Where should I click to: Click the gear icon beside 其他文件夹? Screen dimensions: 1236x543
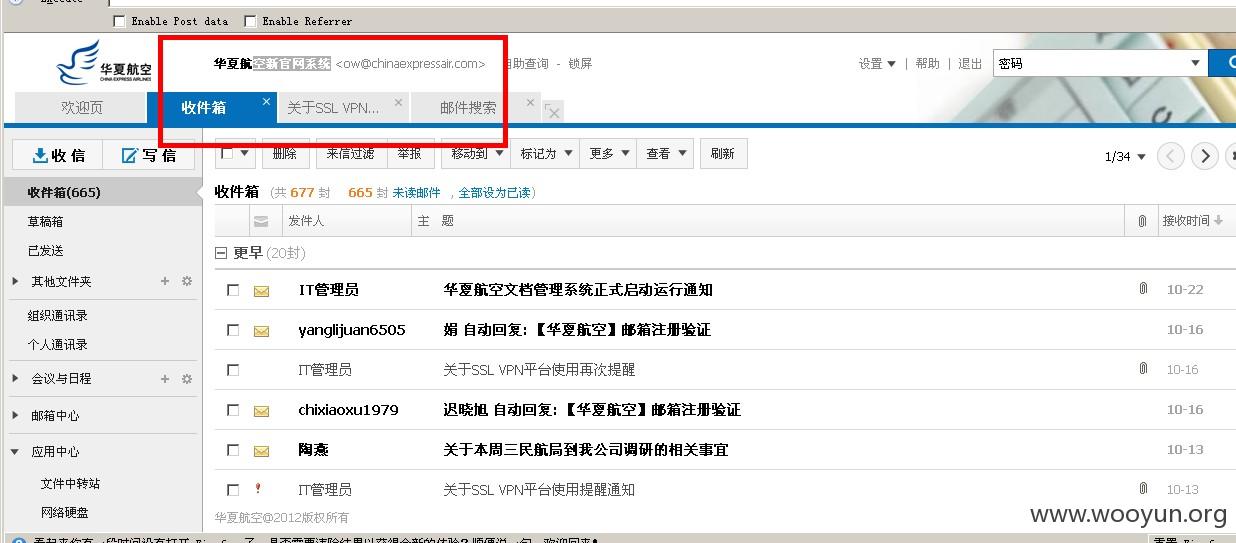[x=186, y=282]
